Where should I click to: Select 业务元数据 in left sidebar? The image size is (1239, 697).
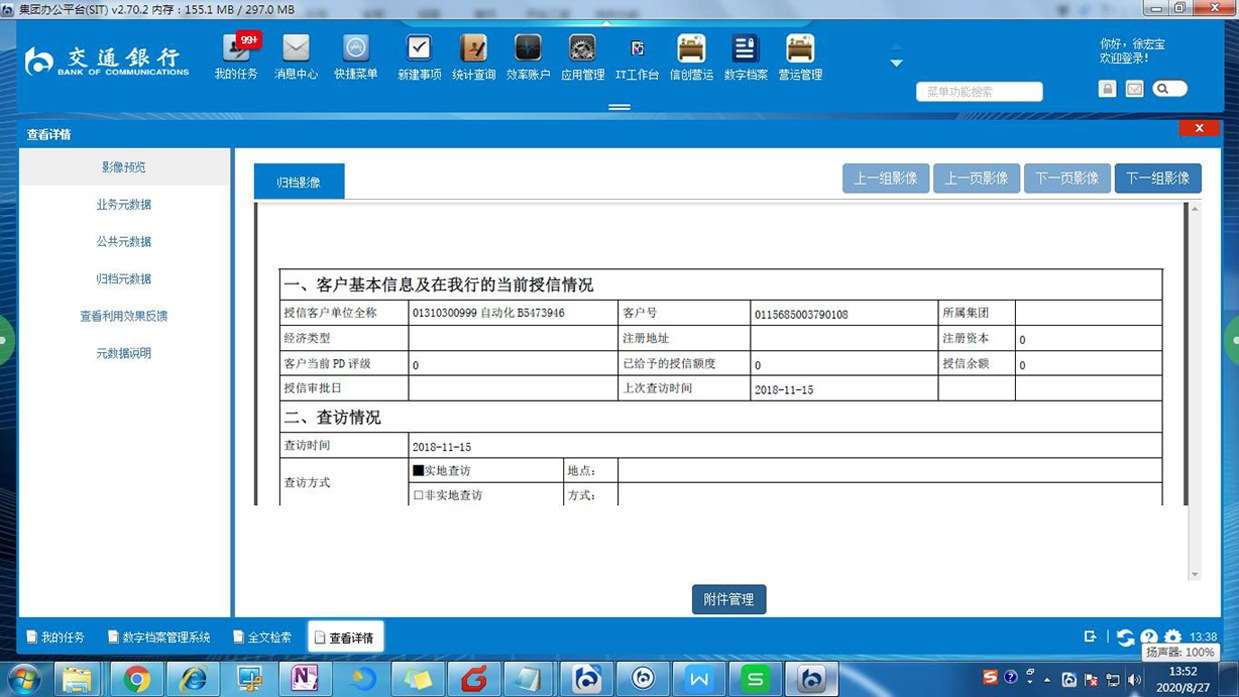pos(124,205)
